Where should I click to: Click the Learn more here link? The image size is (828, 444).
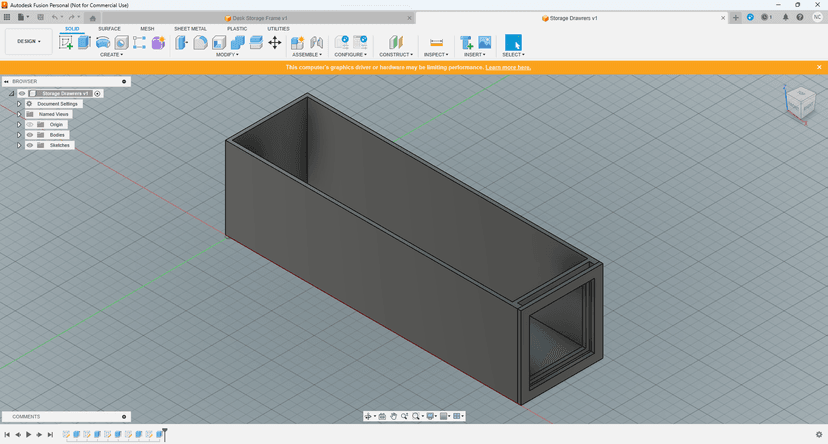coord(508,67)
